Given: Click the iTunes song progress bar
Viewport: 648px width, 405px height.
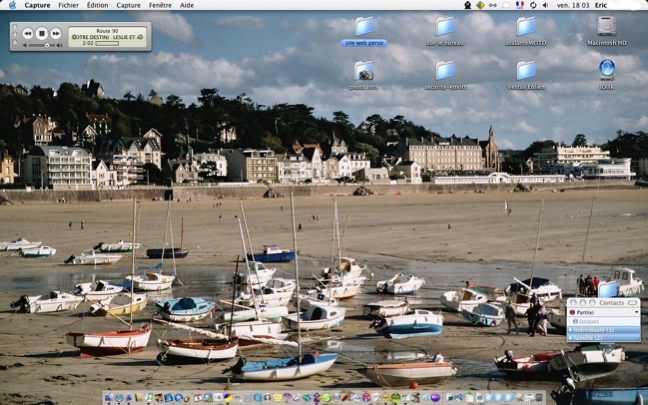Looking at the screenshot, I should pos(107,43).
